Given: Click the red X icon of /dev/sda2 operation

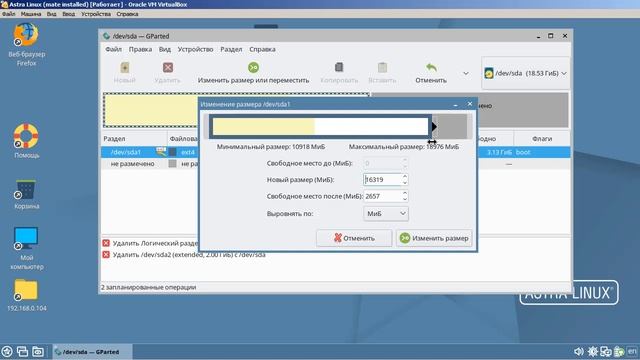Looking at the screenshot, I should pyautogui.click(x=106, y=255).
